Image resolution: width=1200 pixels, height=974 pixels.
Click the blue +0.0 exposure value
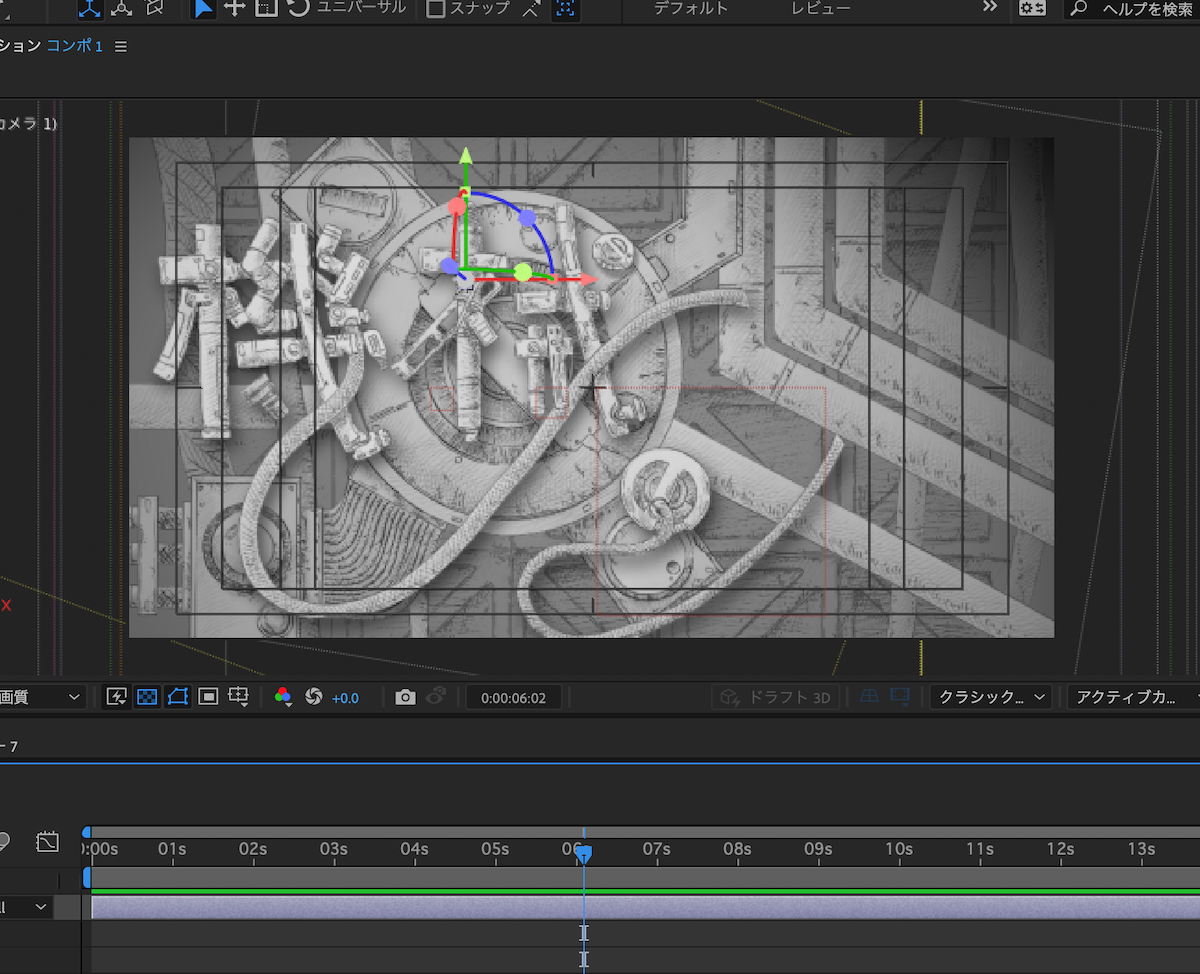[x=345, y=698]
